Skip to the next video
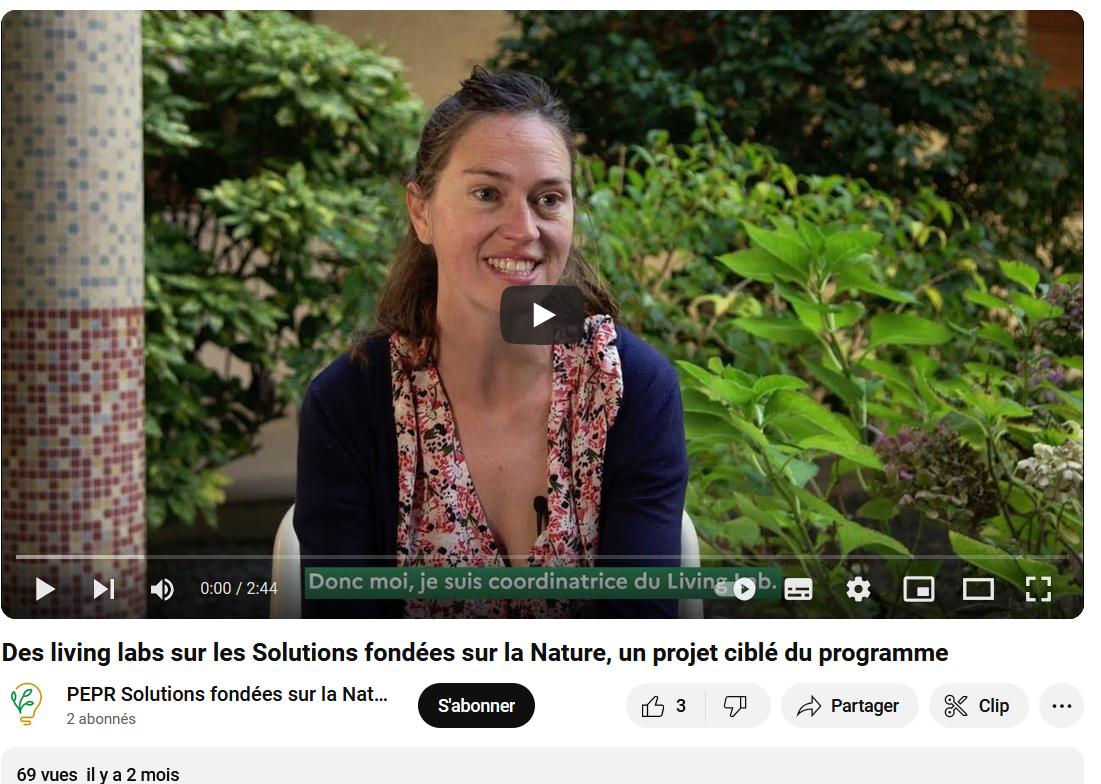Image resolution: width=1101 pixels, height=784 pixels. (x=104, y=589)
